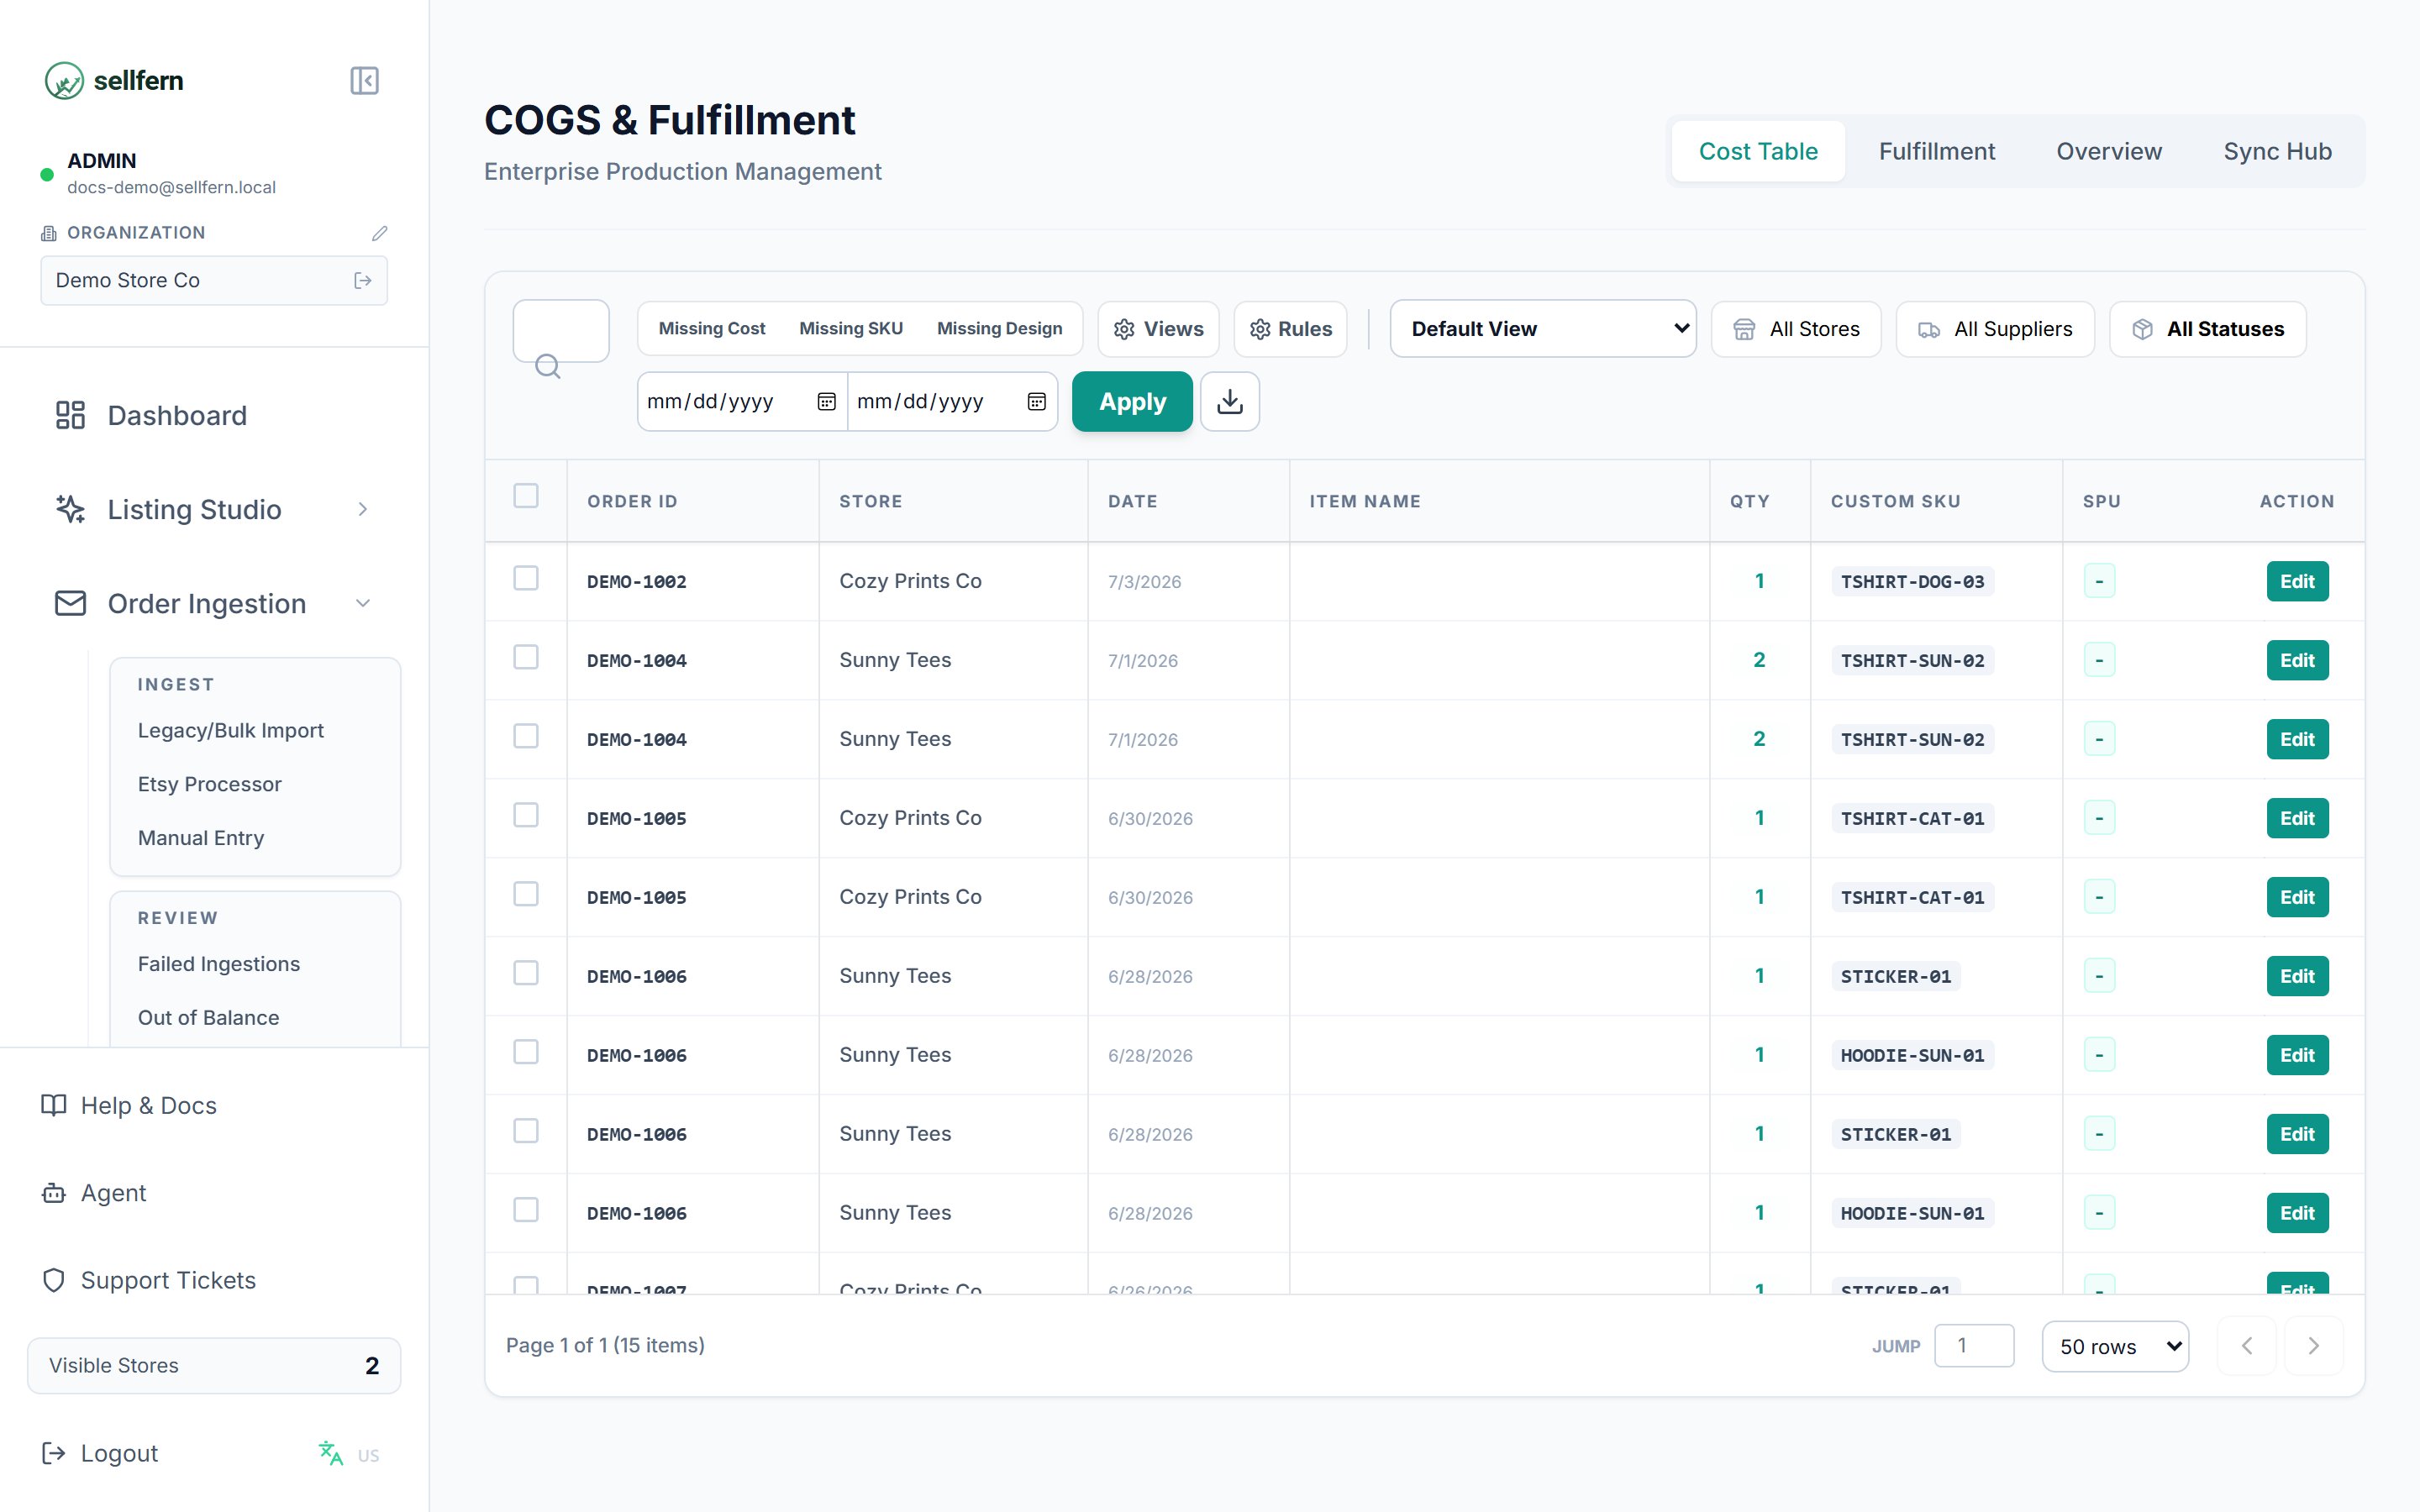Click the download export icon button
Image resolution: width=2420 pixels, height=1512 pixels.
click(x=1230, y=402)
